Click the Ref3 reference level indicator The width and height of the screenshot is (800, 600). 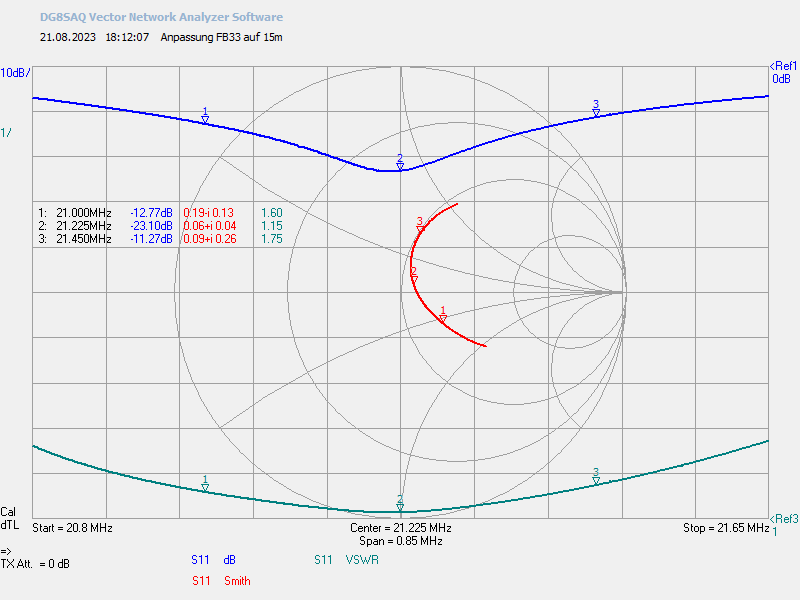(784, 519)
